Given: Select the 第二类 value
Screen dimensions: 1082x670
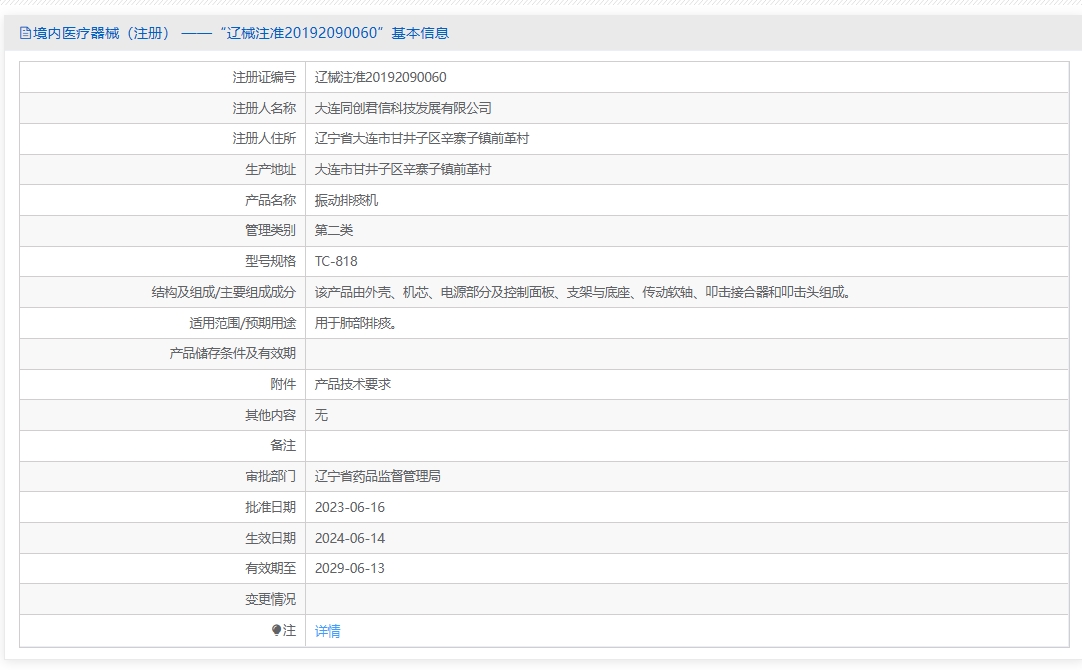Looking at the screenshot, I should [x=334, y=230].
